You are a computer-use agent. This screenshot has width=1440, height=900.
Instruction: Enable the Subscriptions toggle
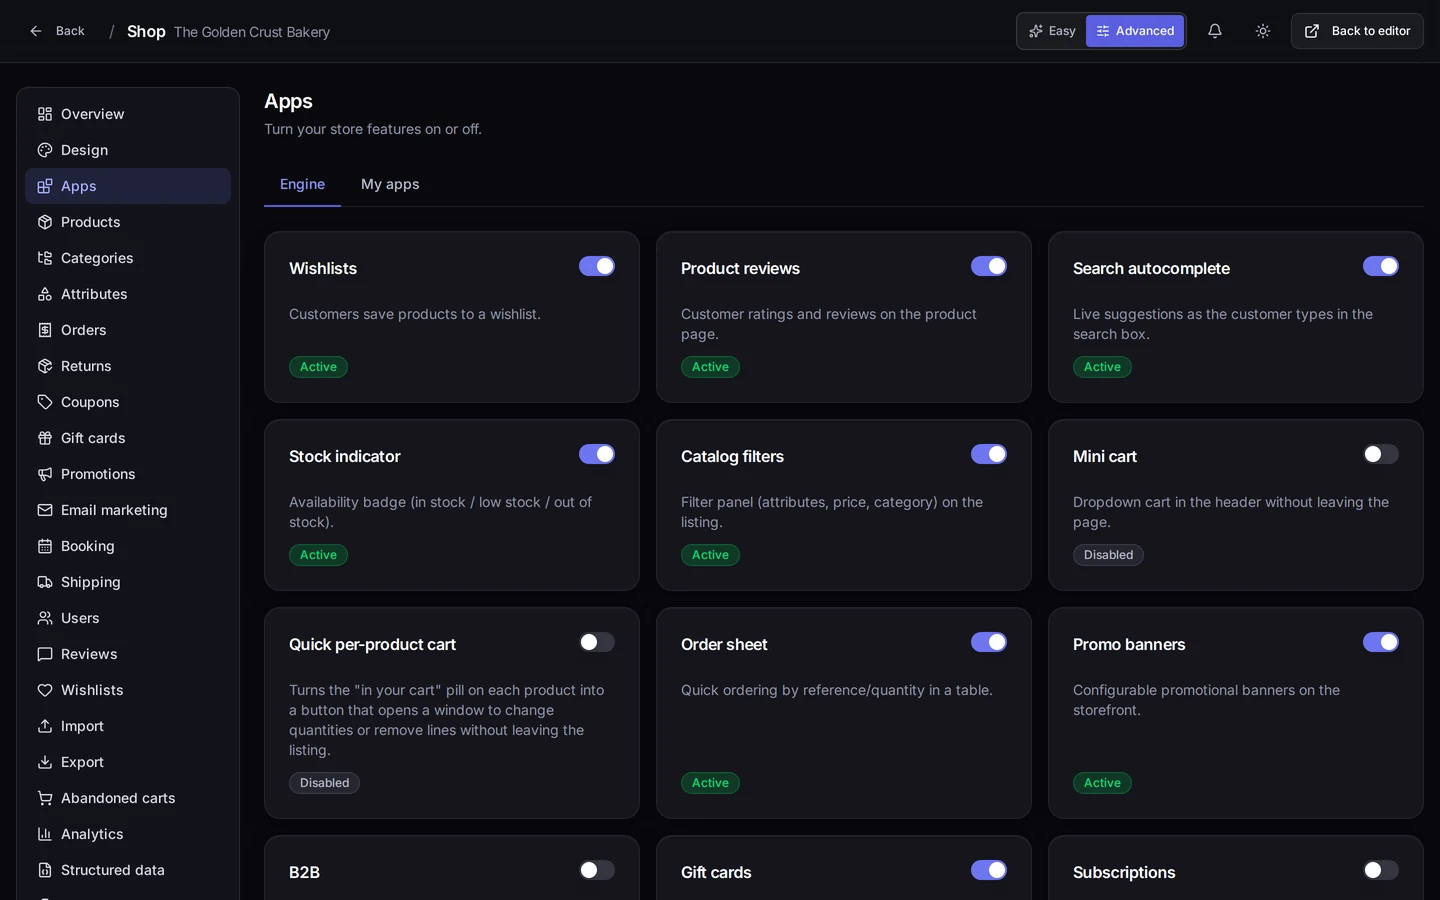pos(1381,870)
